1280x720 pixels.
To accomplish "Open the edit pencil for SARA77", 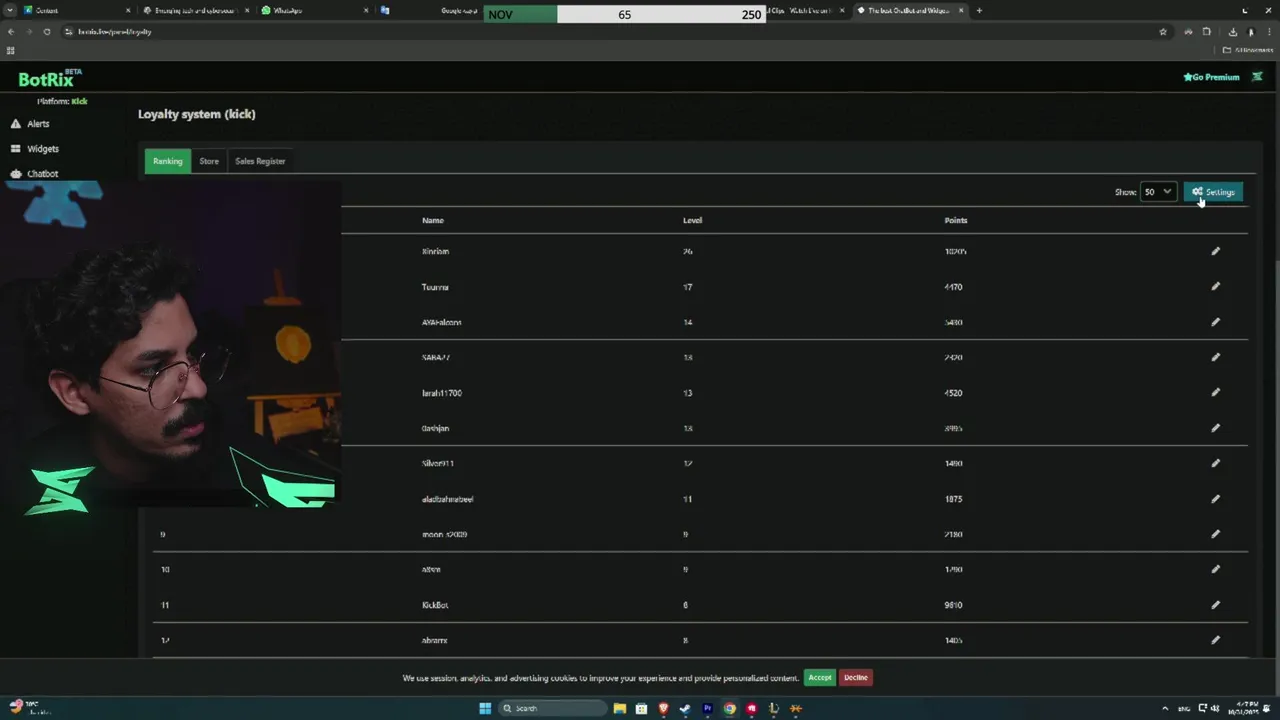I will pos(1215,357).
